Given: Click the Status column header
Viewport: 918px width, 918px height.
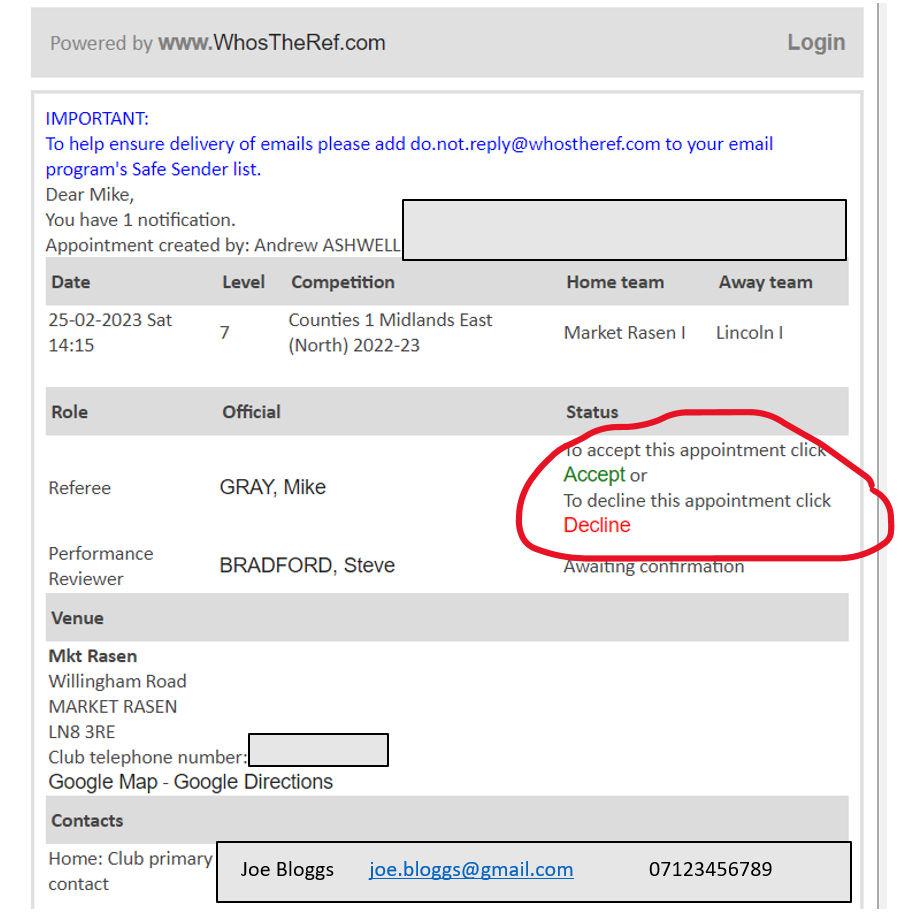Looking at the screenshot, I should [592, 412].
